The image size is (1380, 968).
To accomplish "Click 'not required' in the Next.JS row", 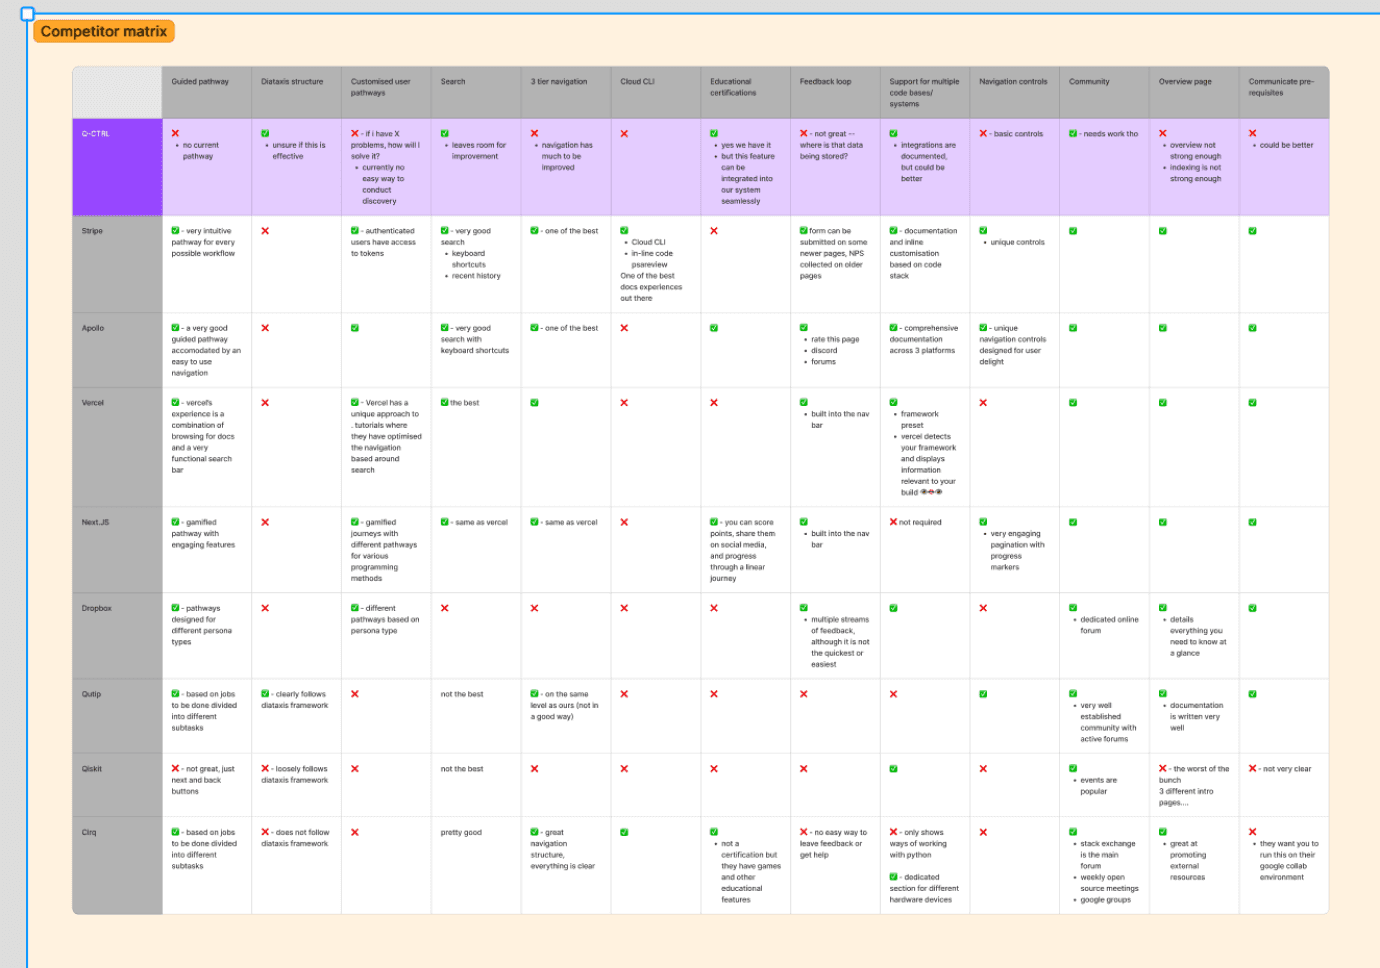I will click(x=919, y=522).
